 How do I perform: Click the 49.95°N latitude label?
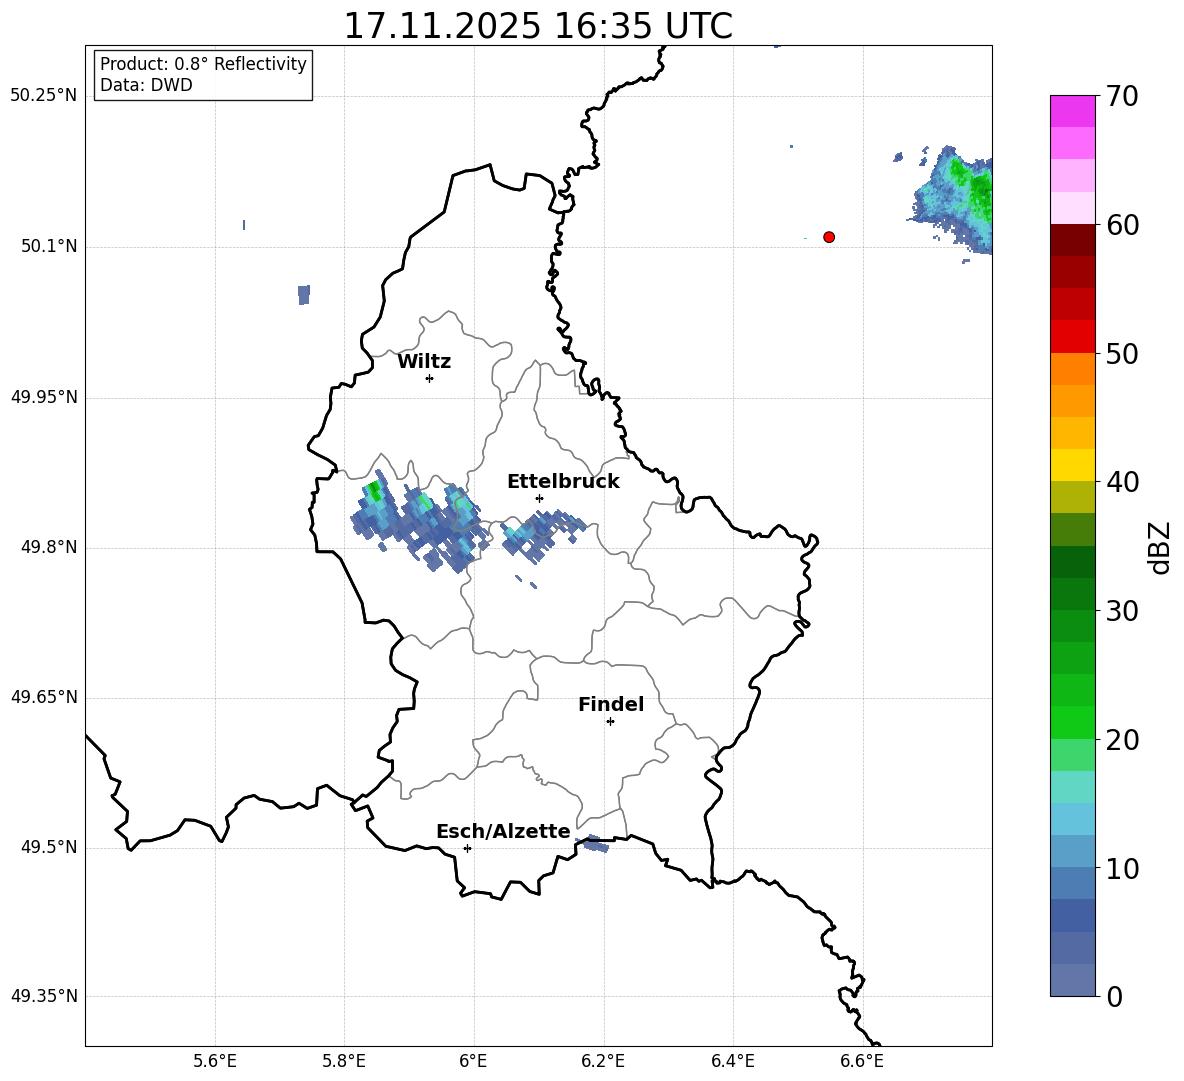(44, 397)
